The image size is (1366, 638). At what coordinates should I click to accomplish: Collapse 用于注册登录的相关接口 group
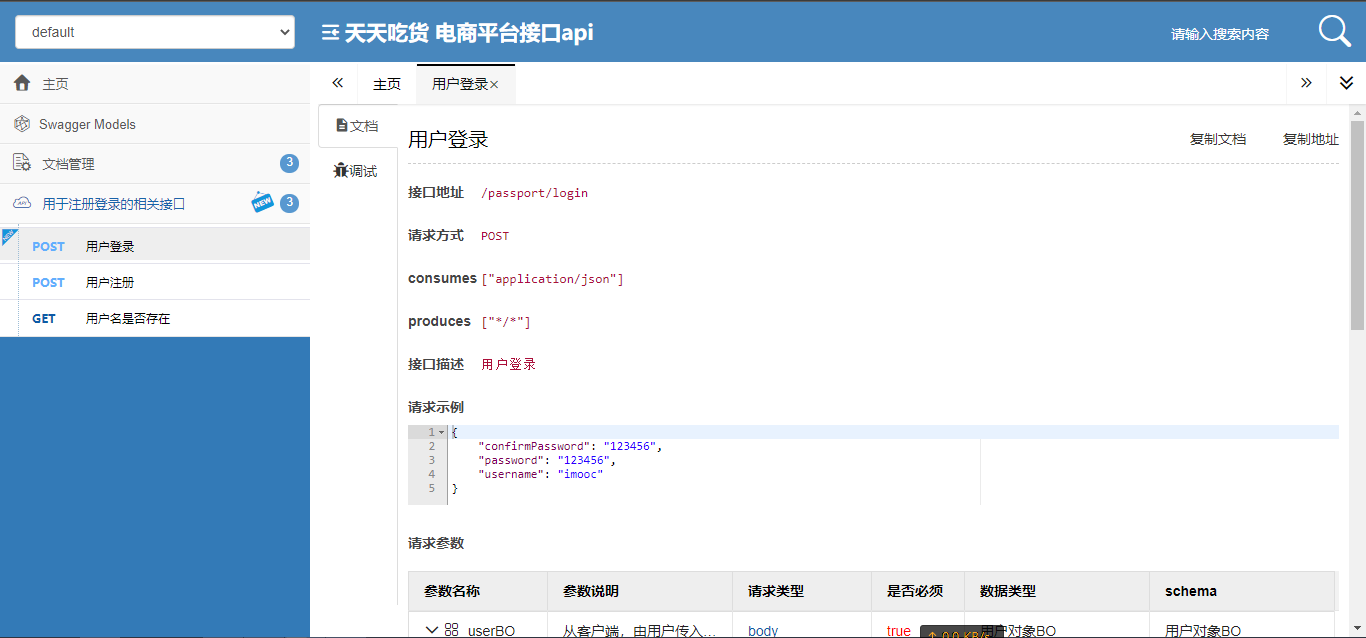[x=155, y=204]
